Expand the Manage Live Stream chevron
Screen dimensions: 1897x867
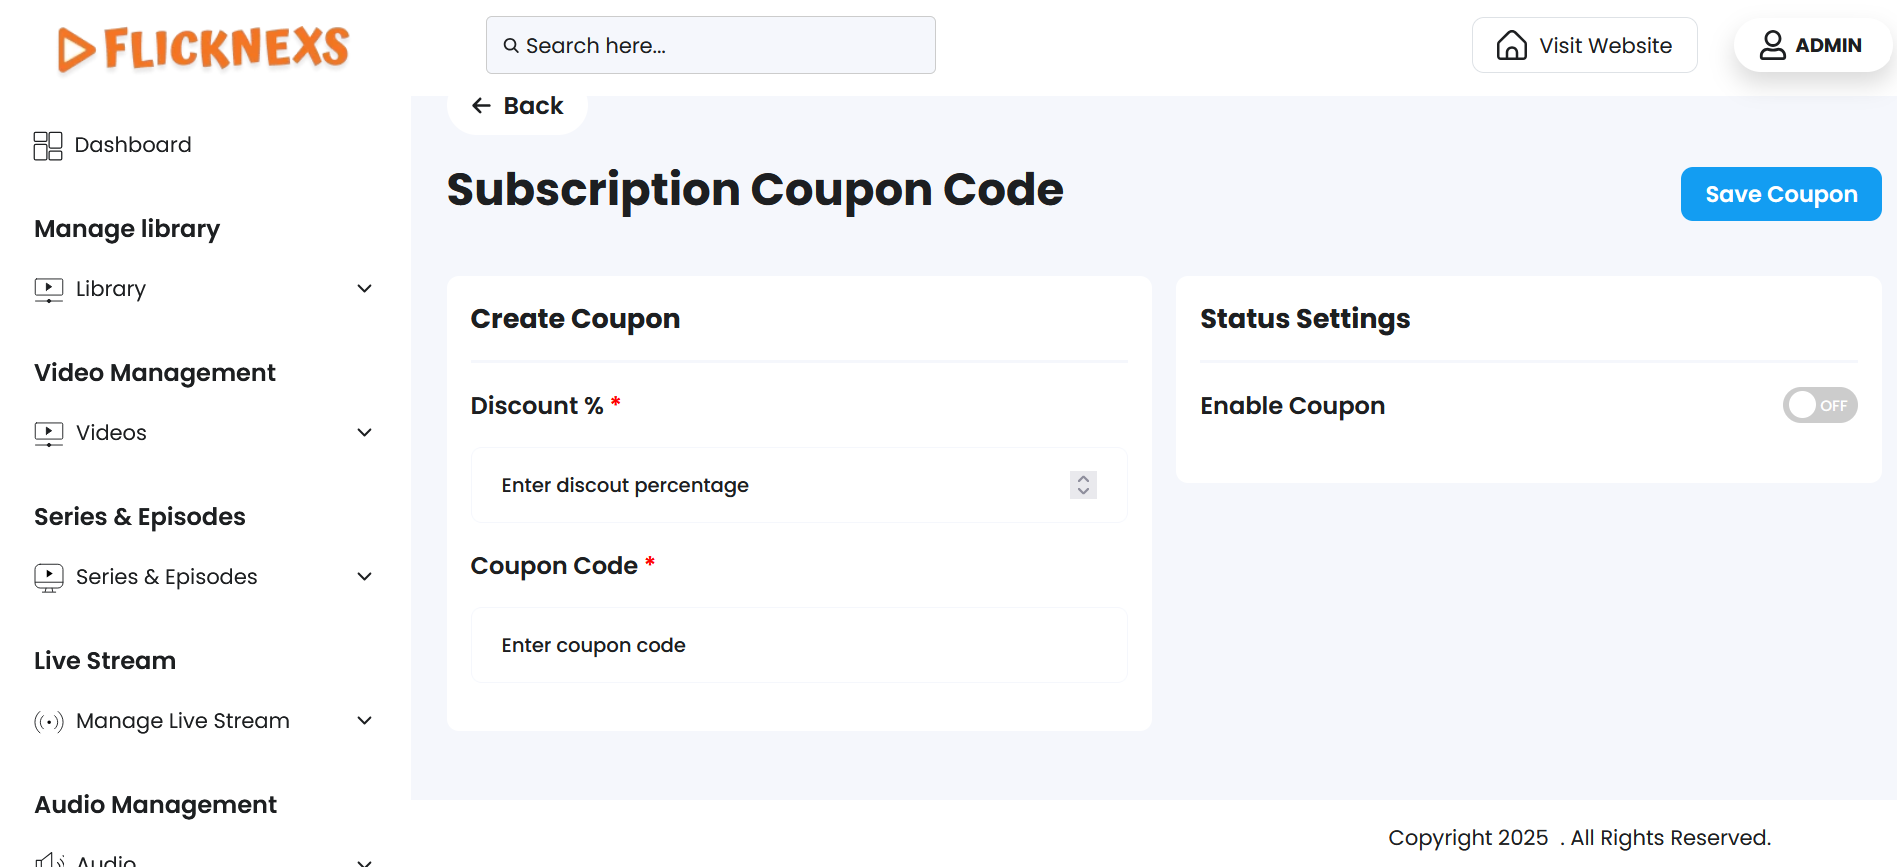(x=365, y=721)
